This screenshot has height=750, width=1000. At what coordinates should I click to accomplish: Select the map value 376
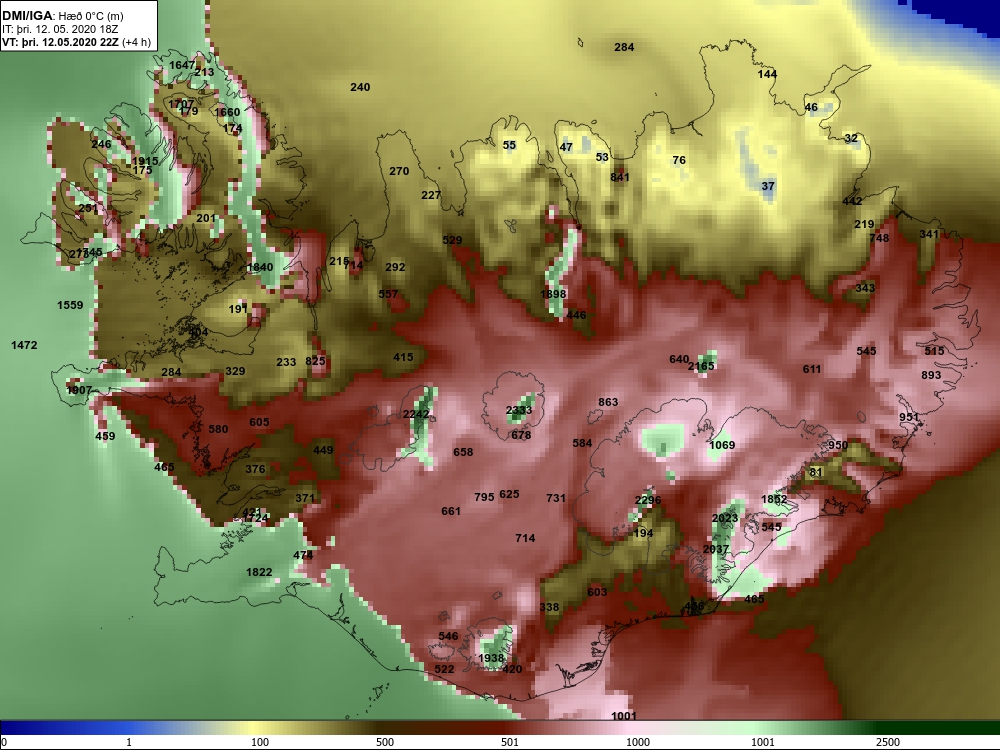[255, 469]
